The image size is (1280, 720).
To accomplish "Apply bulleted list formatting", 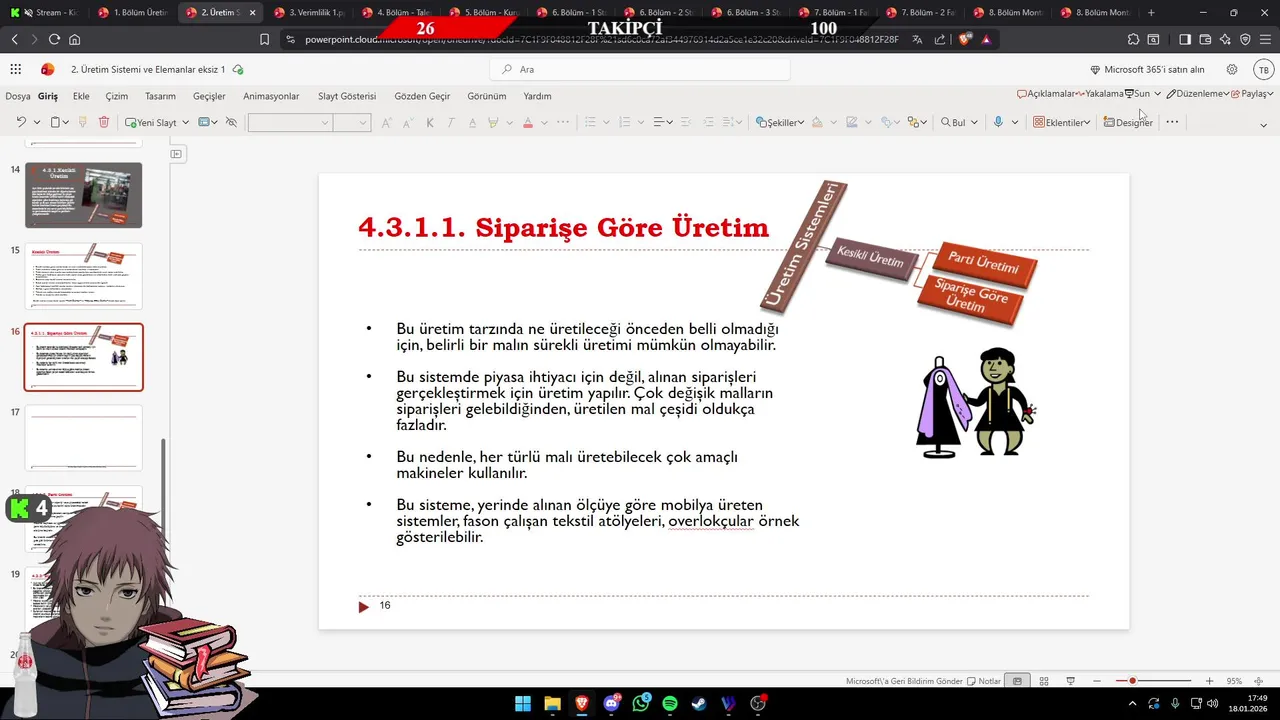I will 590,122.
